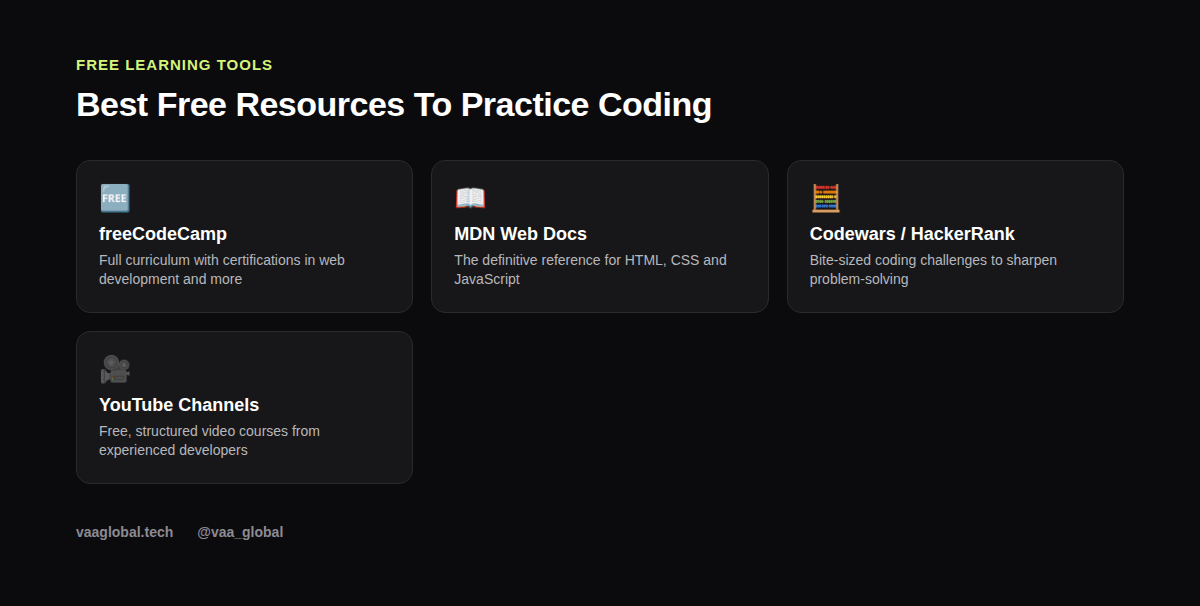Click the text 'Free, structured video courses from experienced developers'
This screenshot has height=606, width=1200.
tap(209, 441)
